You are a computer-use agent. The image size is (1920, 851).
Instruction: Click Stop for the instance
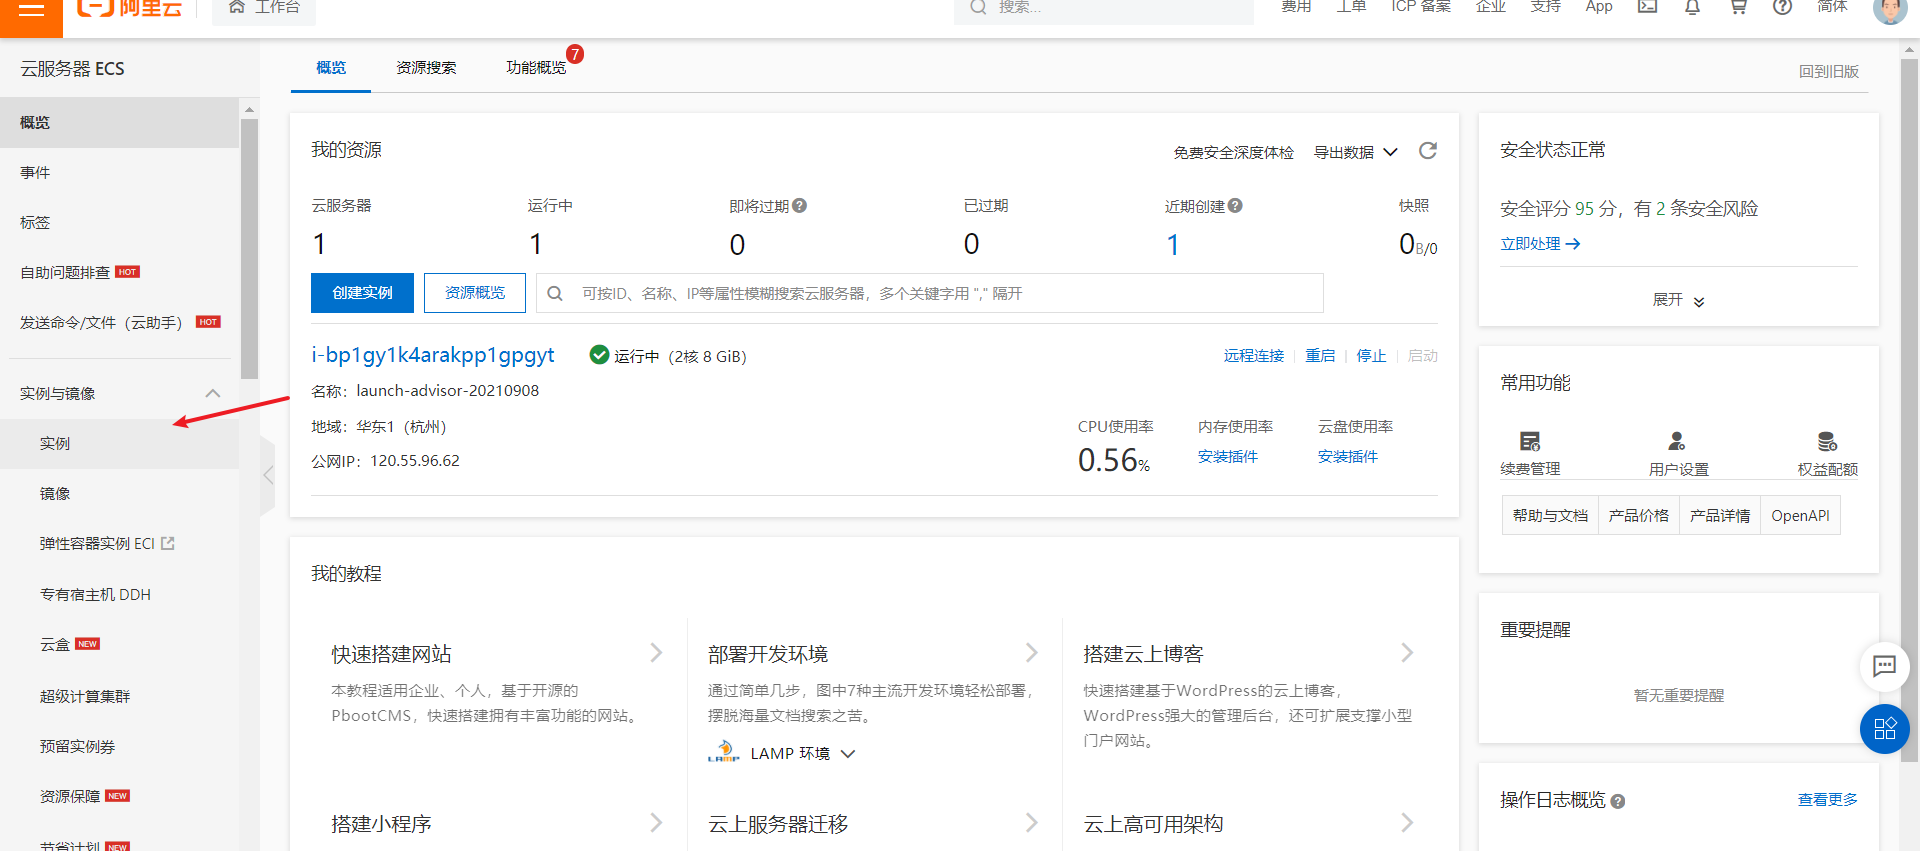pyautogui.click(x=1371, y=356)
